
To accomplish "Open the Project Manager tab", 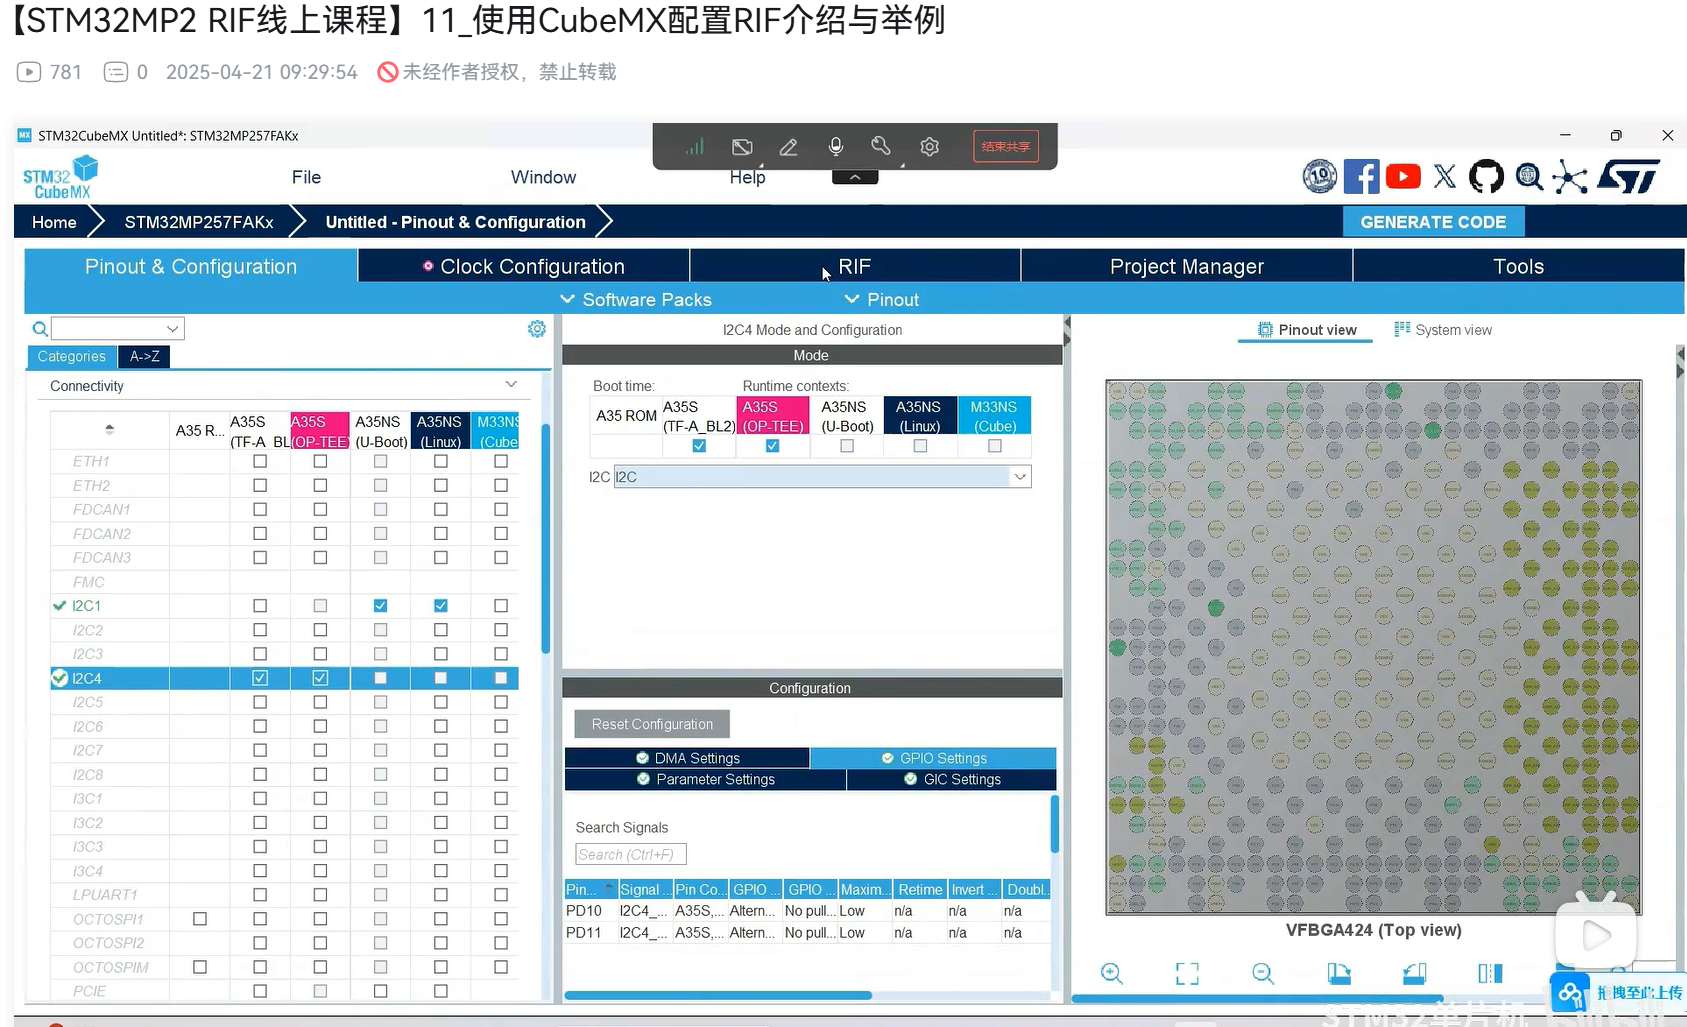I will [1187, 266].
